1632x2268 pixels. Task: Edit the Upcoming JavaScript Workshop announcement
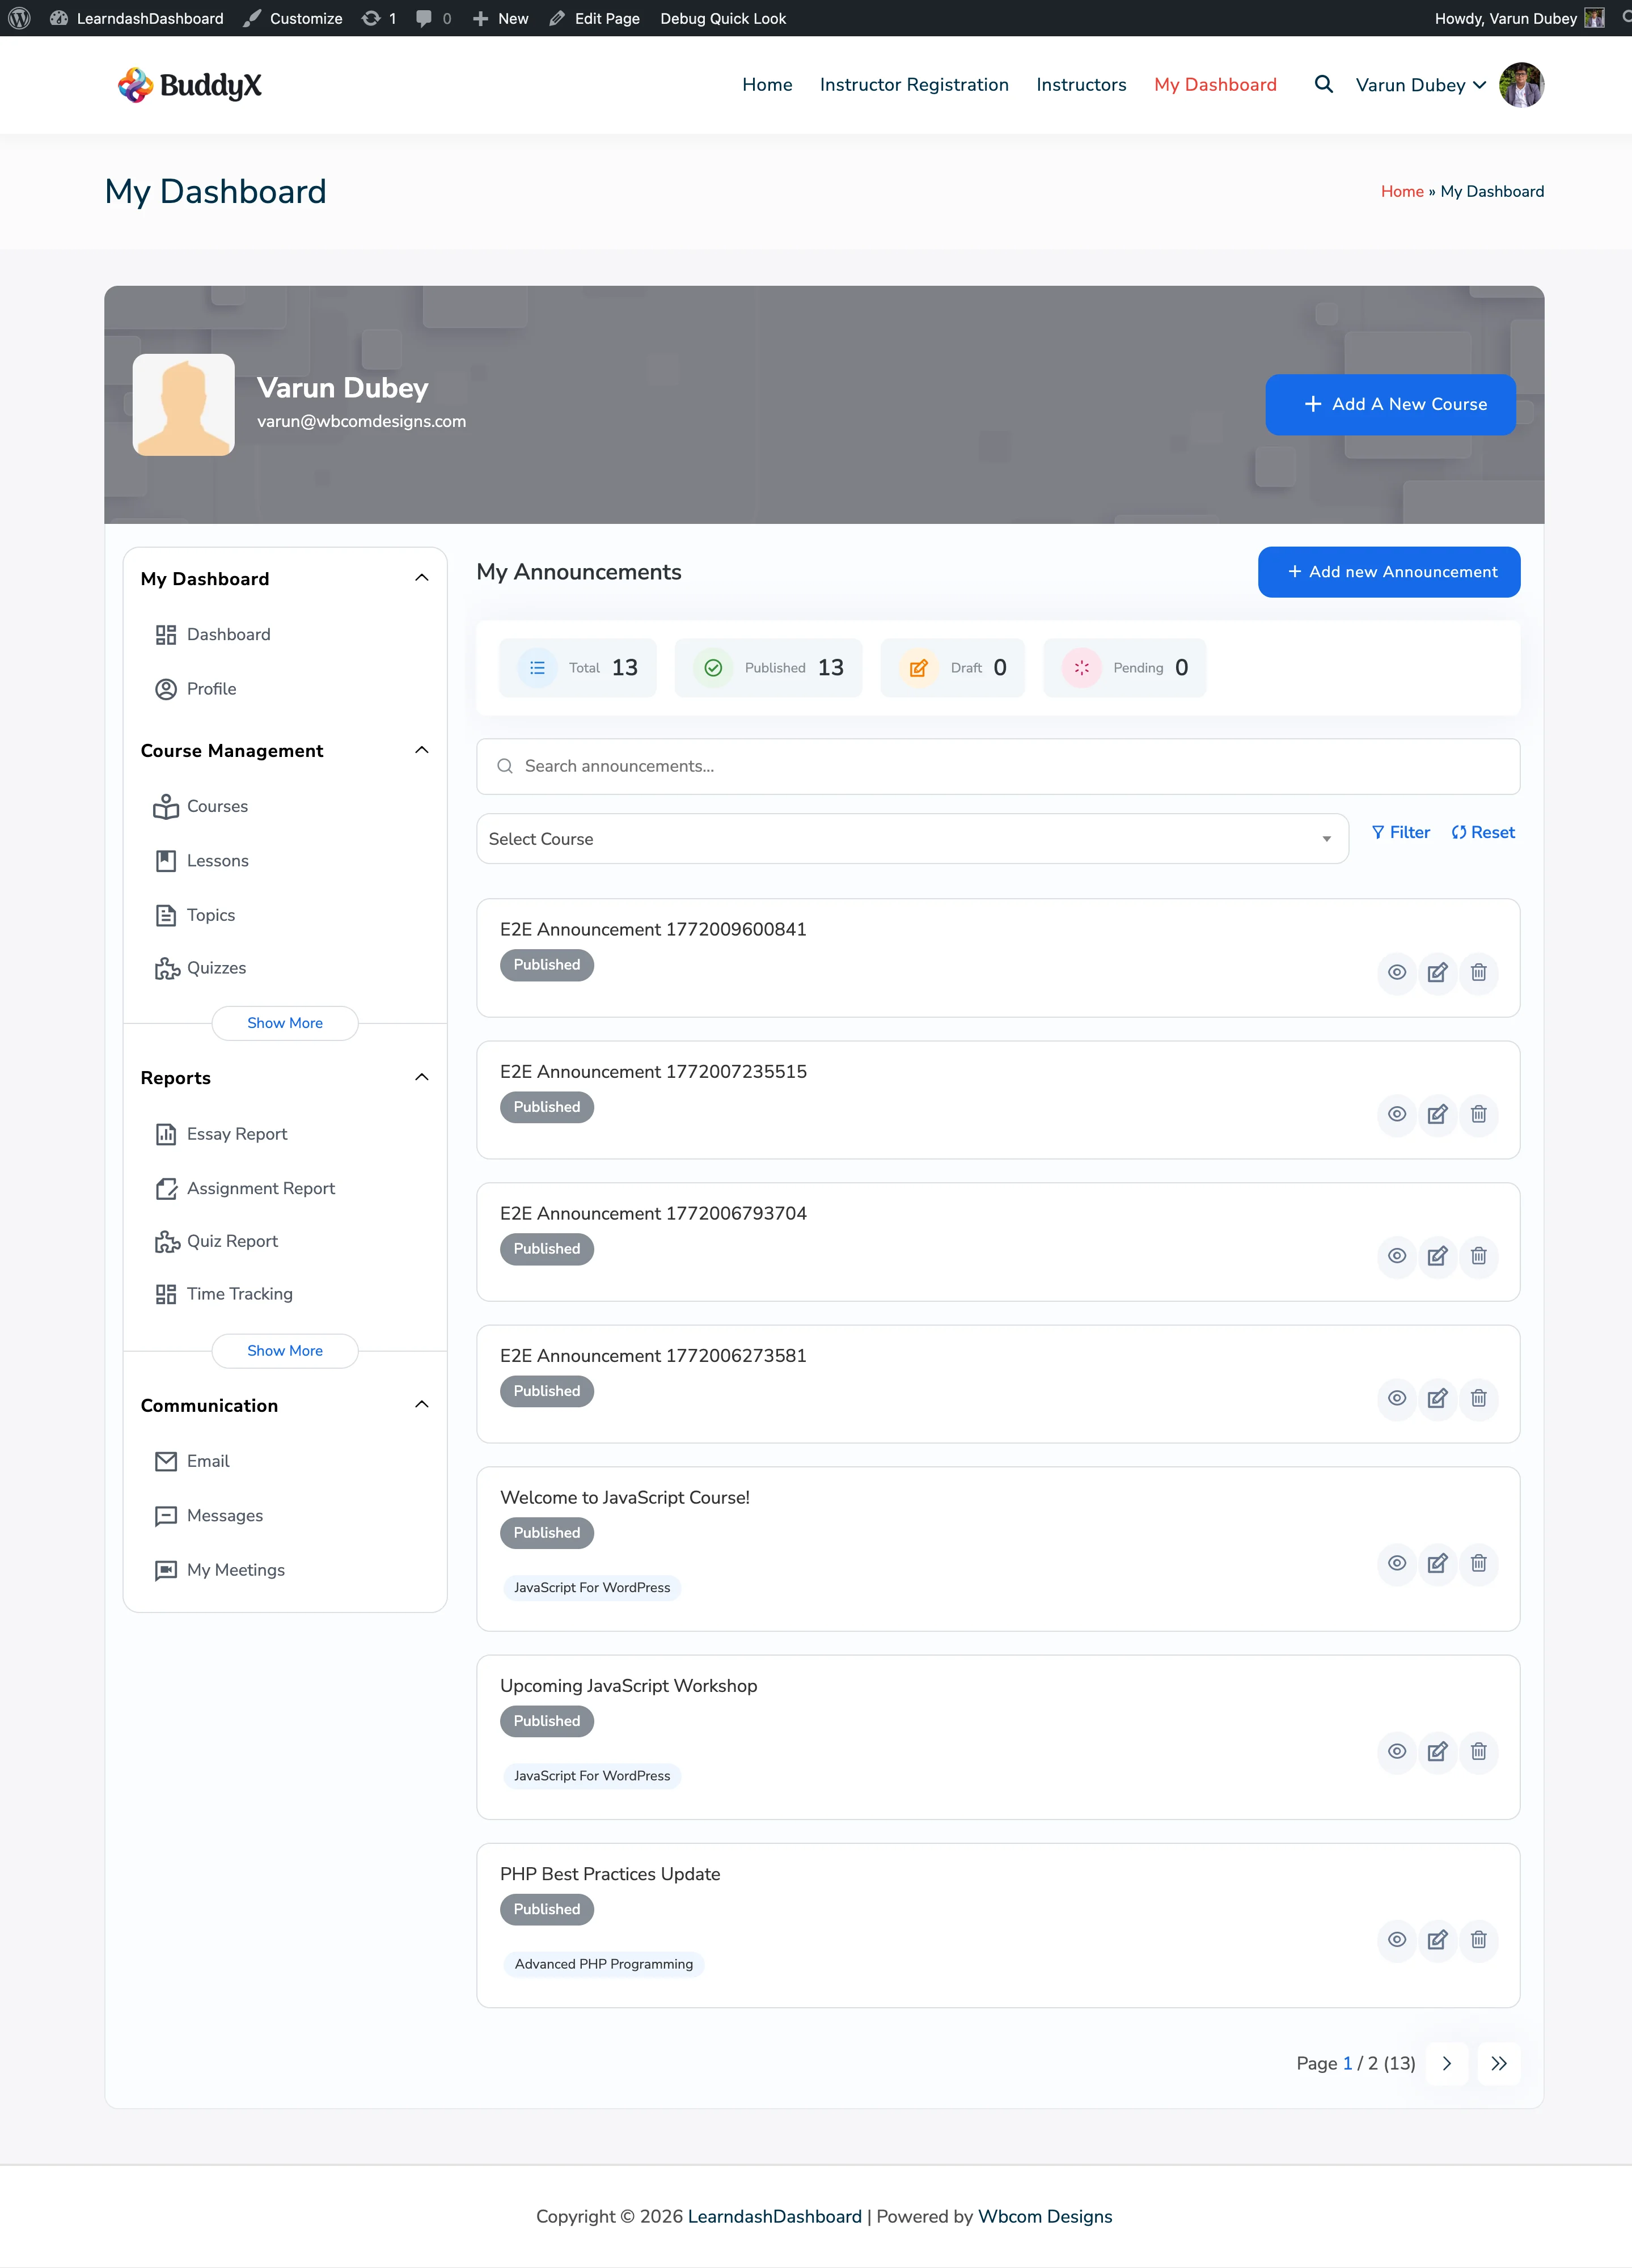point(1437,1751)
